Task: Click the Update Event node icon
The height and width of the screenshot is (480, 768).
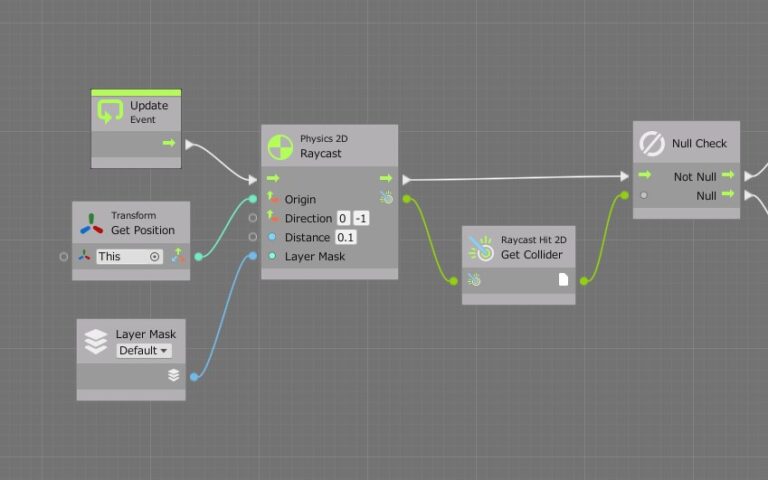Action: 110,112
